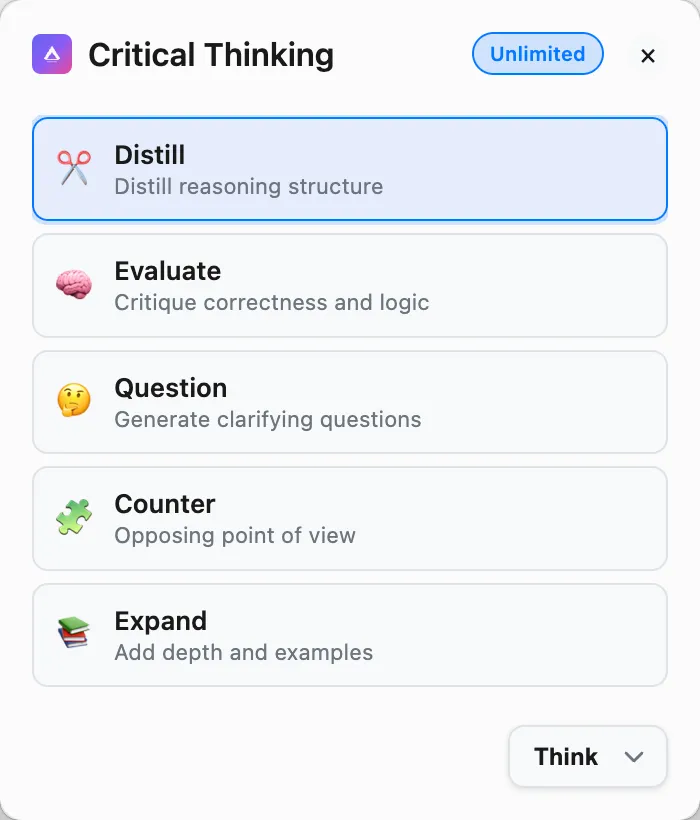Dismiss the panel with the X button

pos(648,56)
